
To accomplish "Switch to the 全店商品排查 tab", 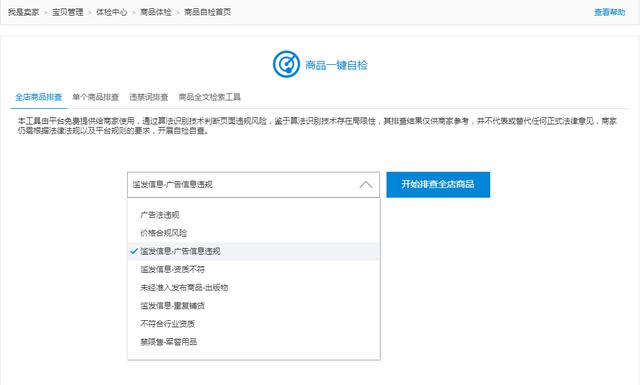I will point(39,97).
